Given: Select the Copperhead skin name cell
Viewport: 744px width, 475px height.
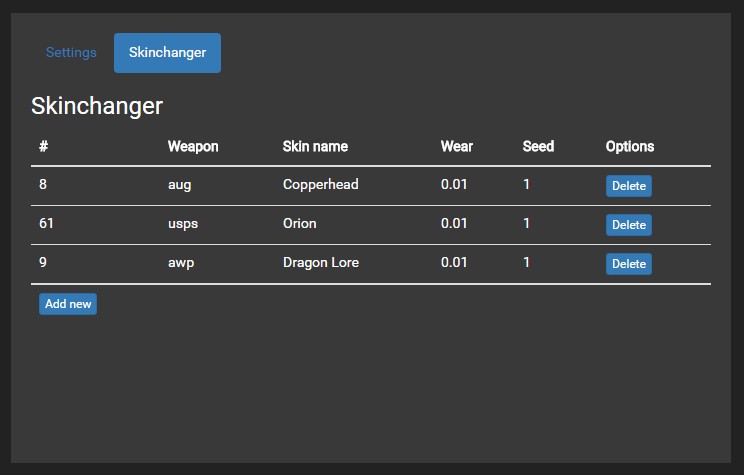Looking at the screenshot, I should [321, 185].
